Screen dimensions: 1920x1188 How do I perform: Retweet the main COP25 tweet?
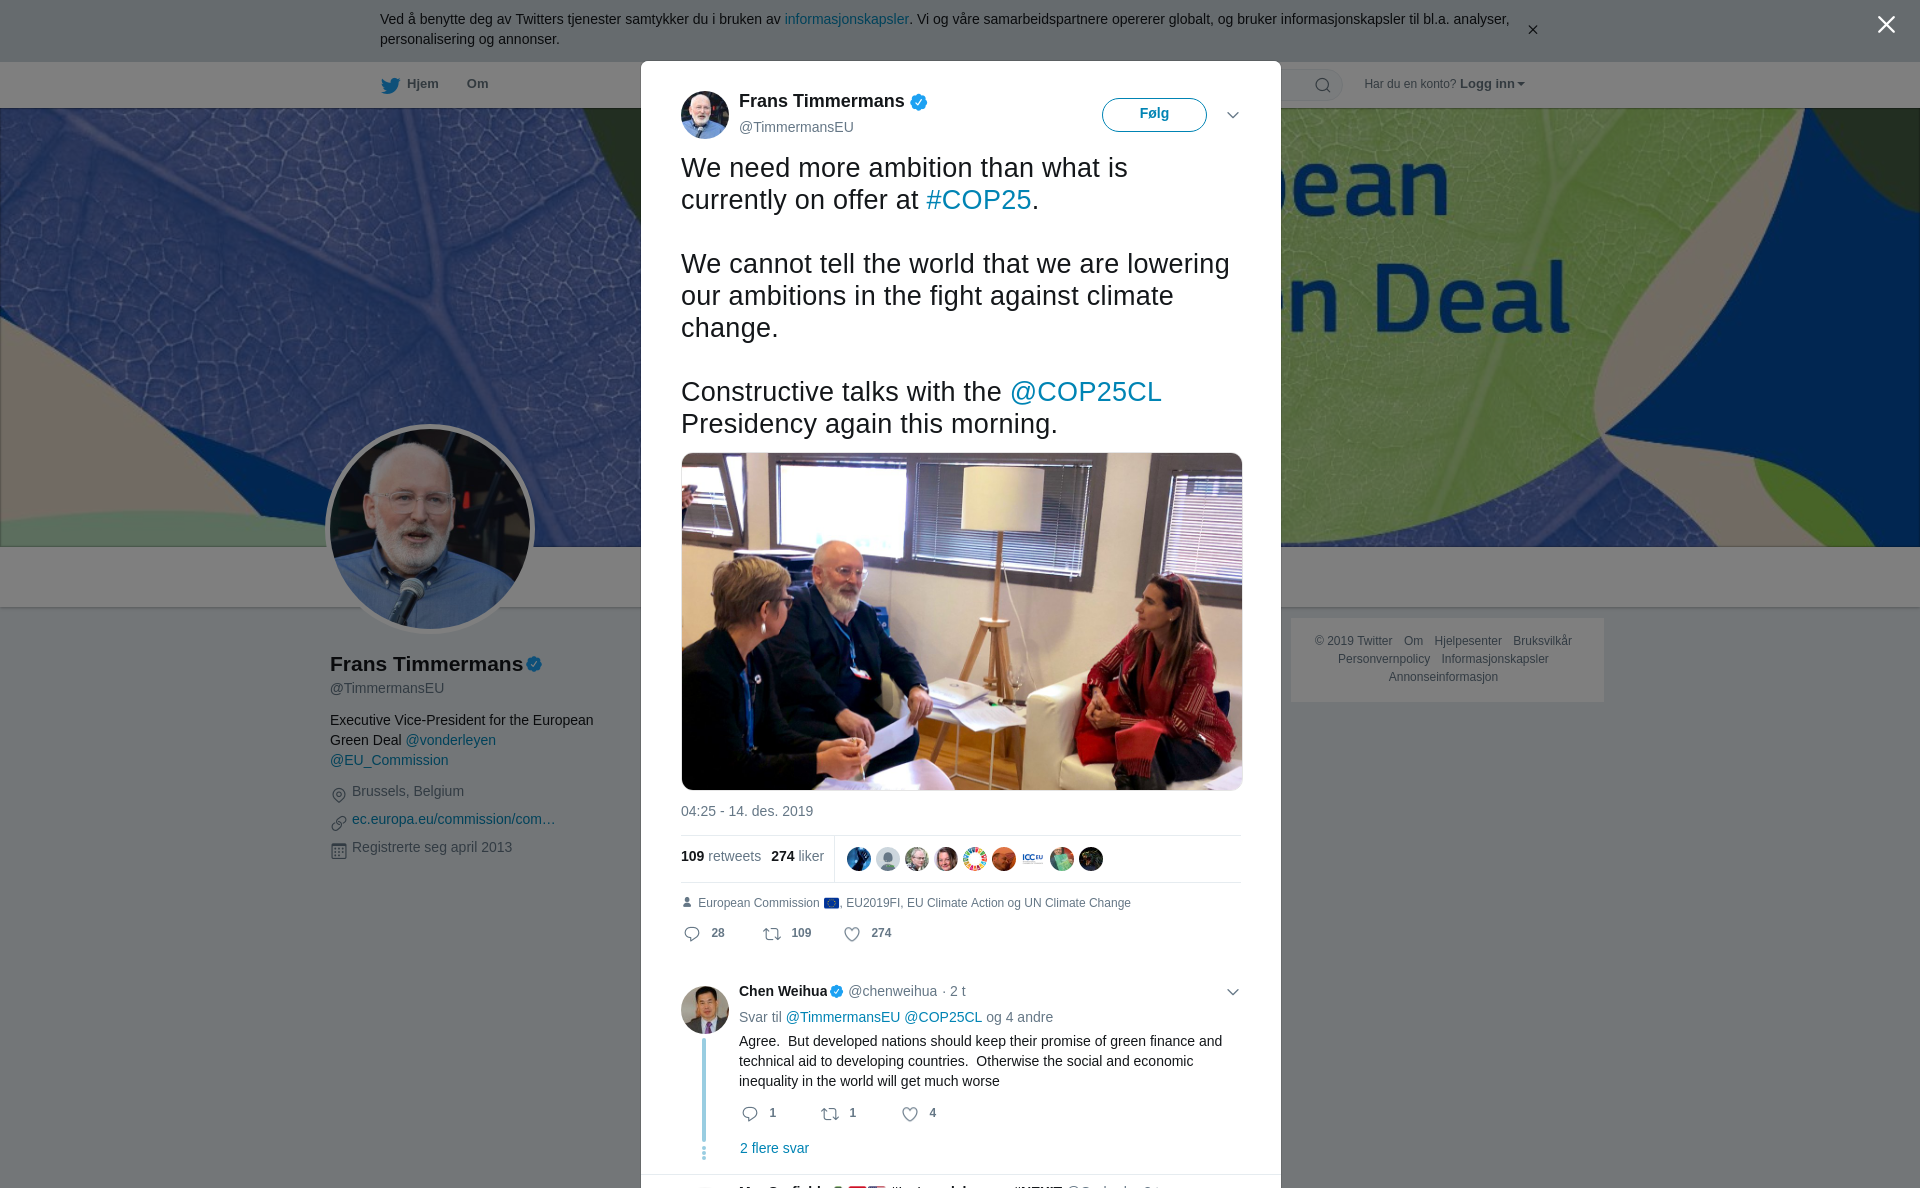tap(772, 934)
